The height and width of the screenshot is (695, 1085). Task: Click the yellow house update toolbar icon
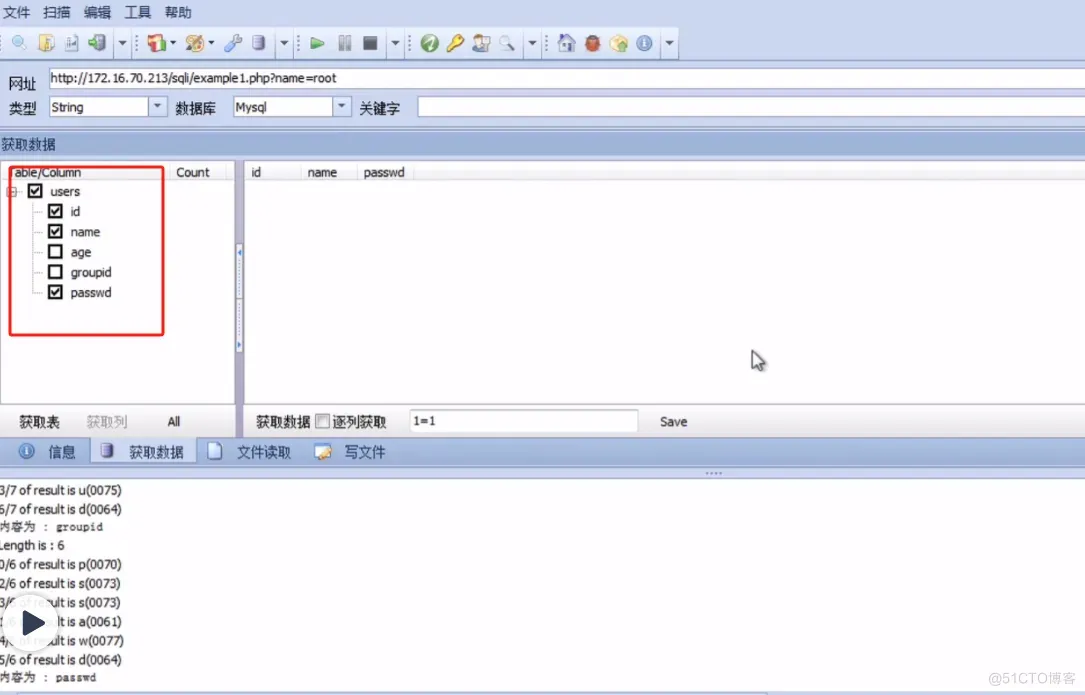619,43
